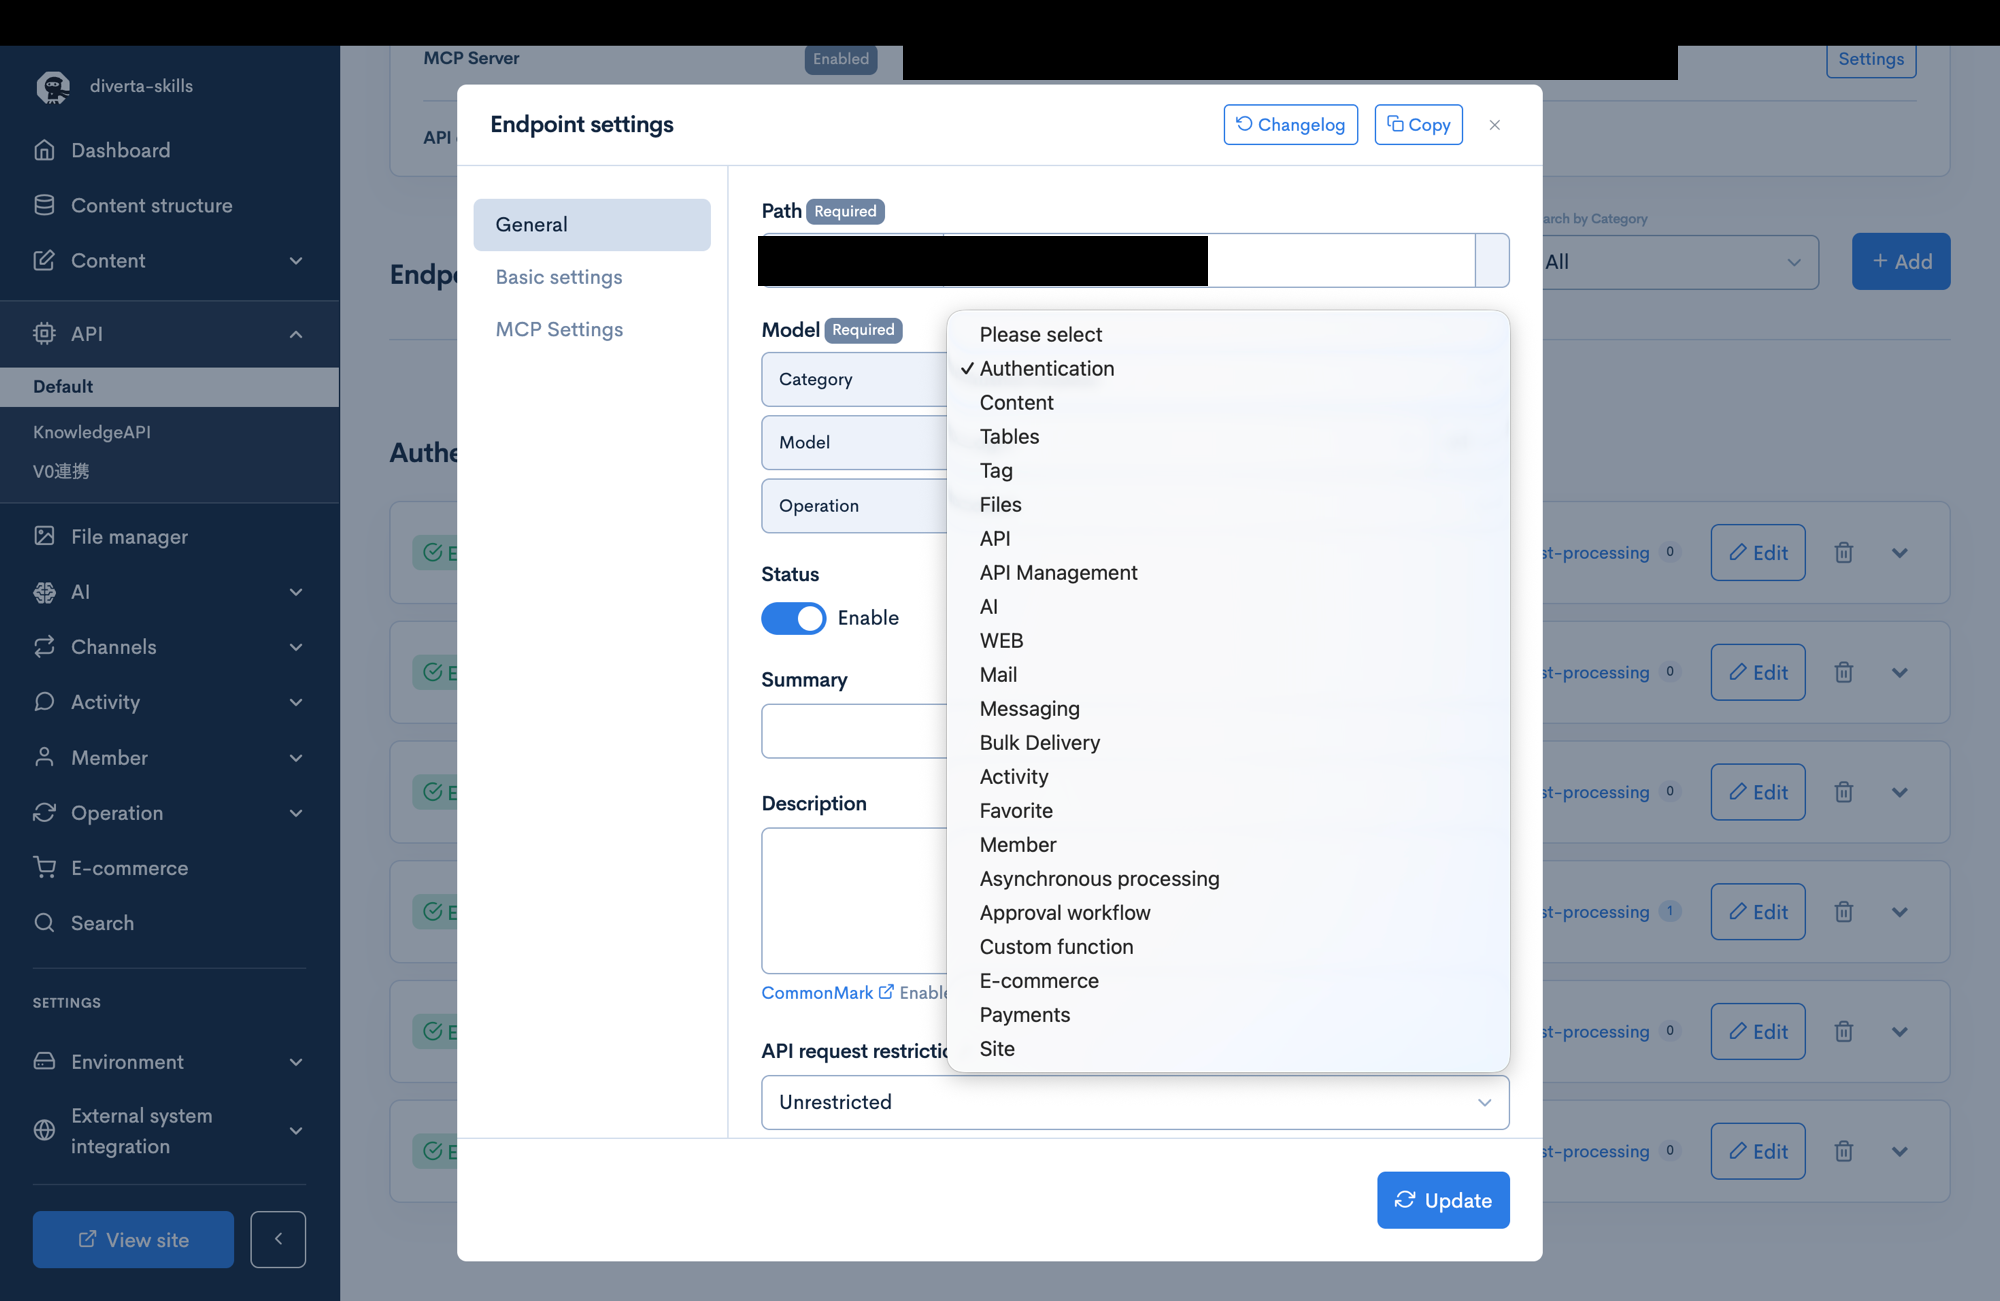The height and width of the screenshot is (1301, 2000).
Task: Open the Dashboard home icon
Action: pos(44,150)
